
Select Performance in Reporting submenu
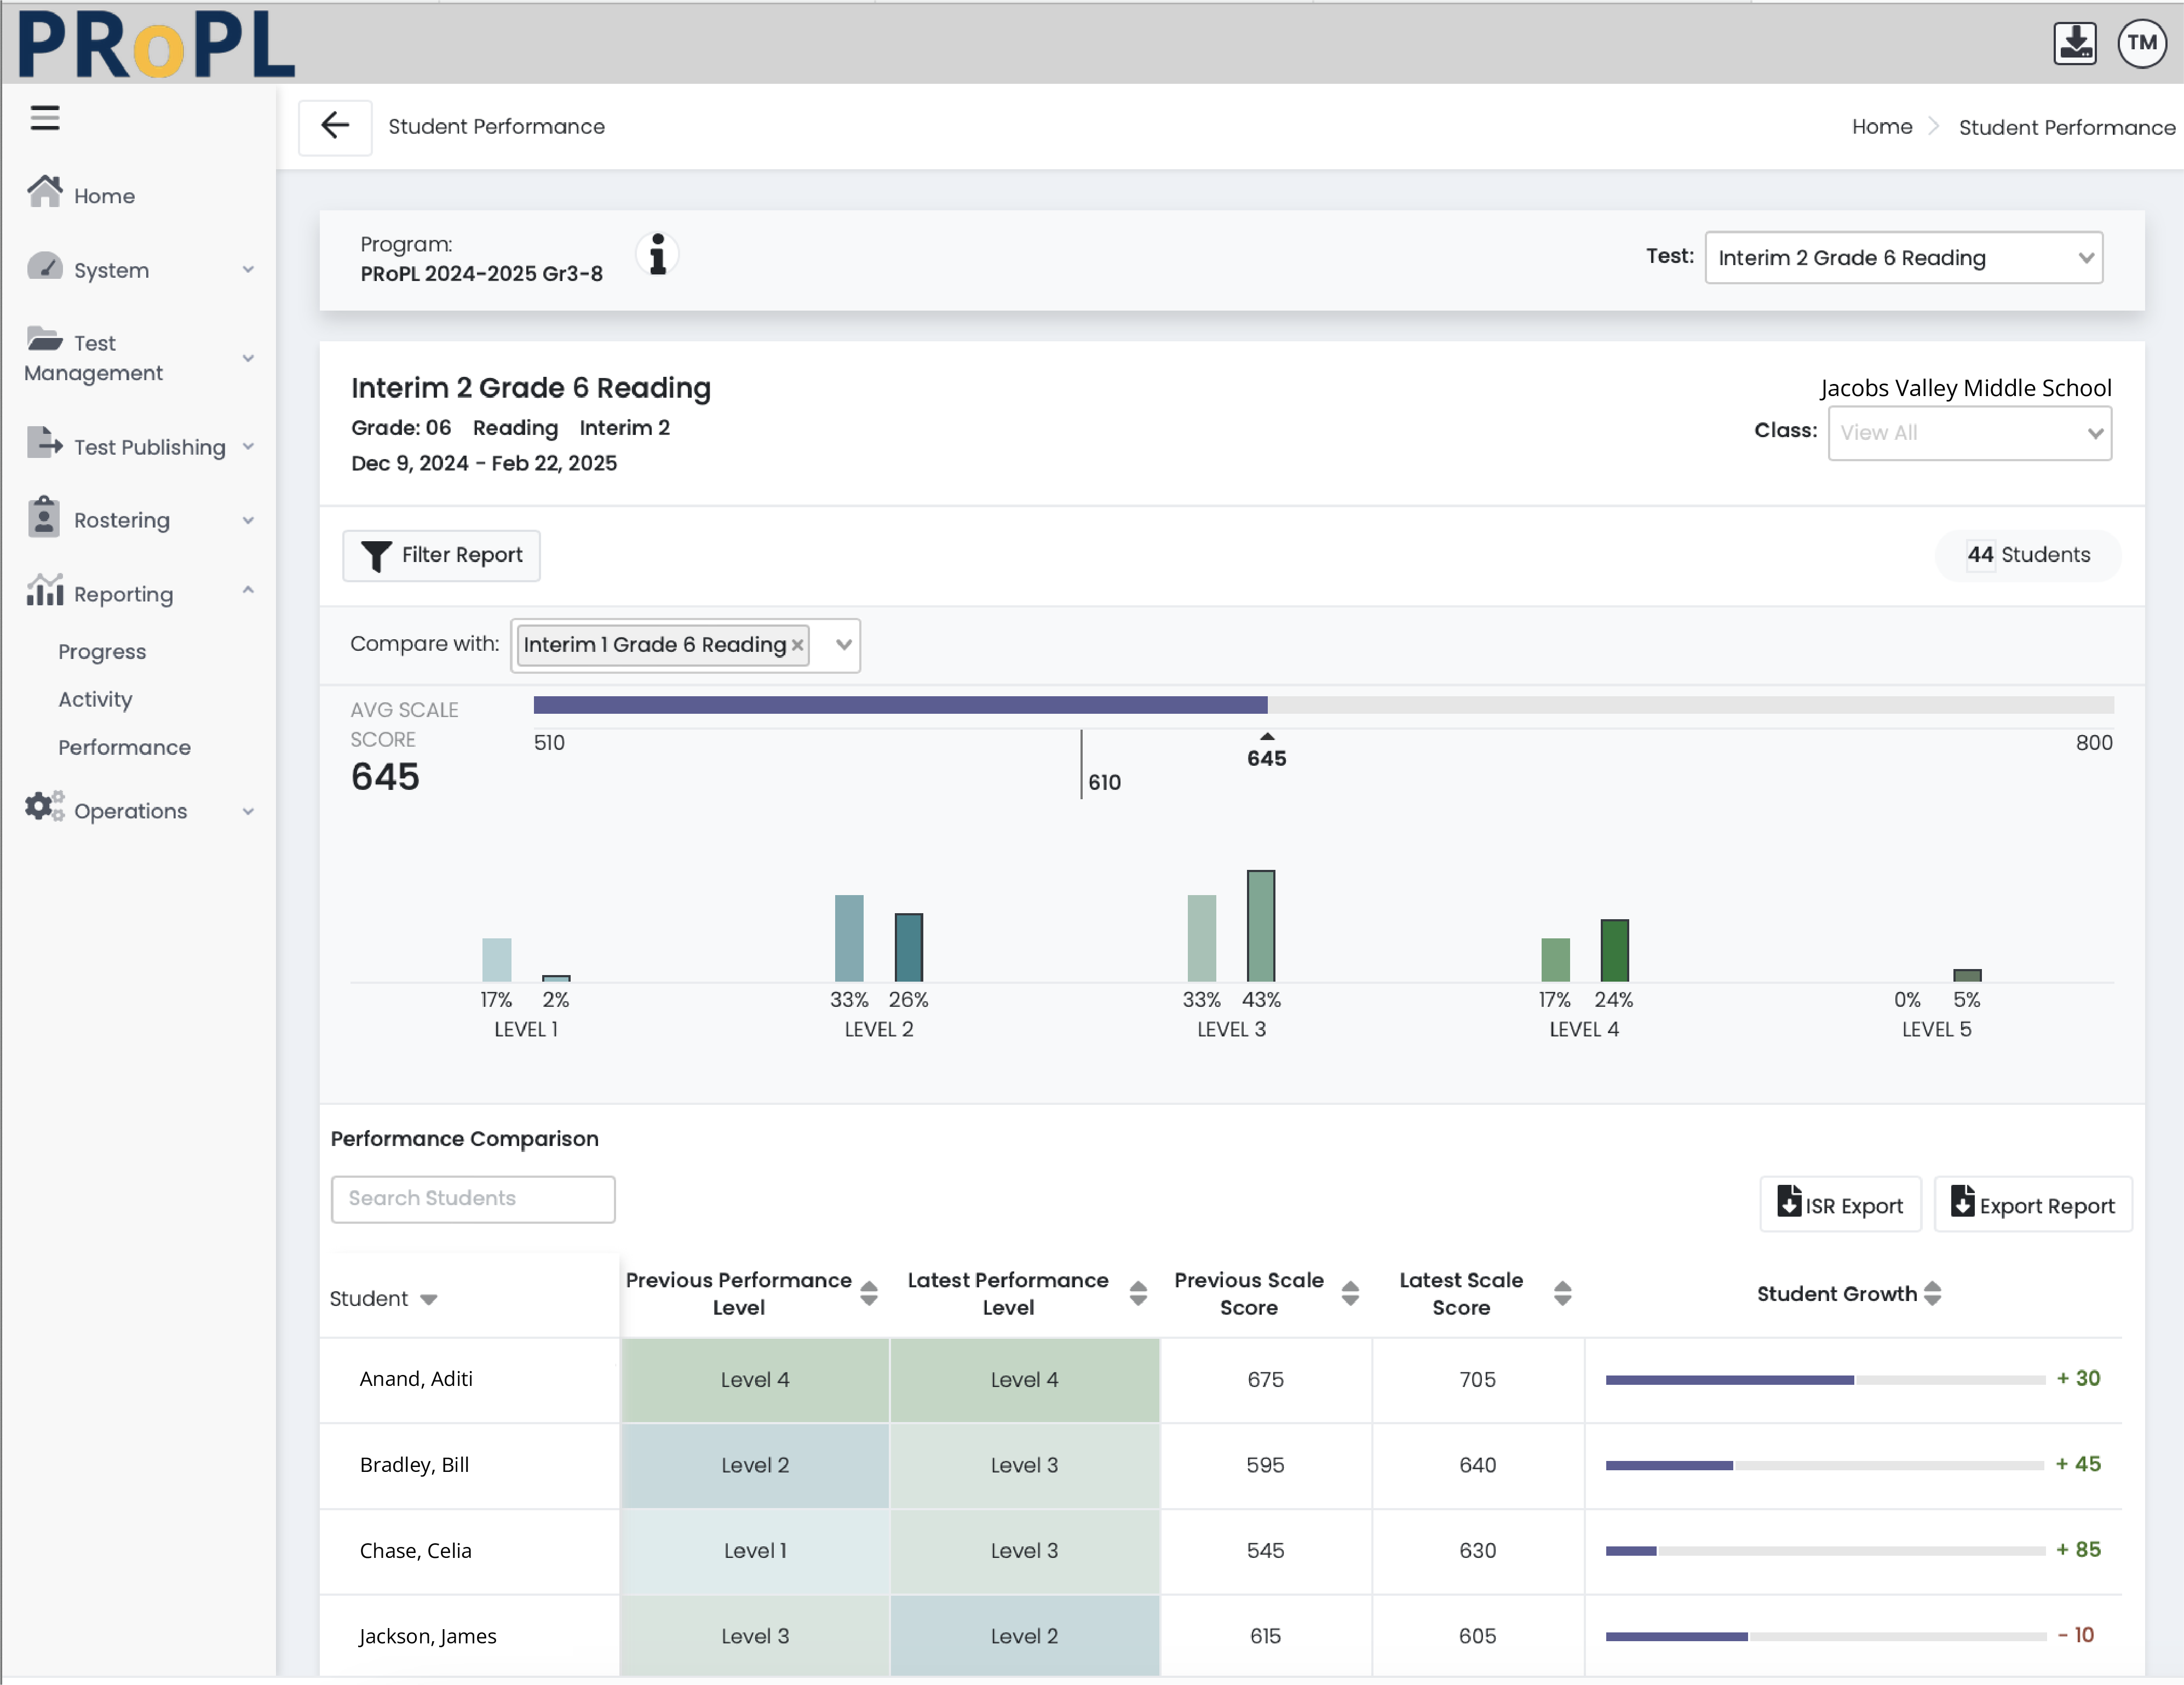(124, 747)
